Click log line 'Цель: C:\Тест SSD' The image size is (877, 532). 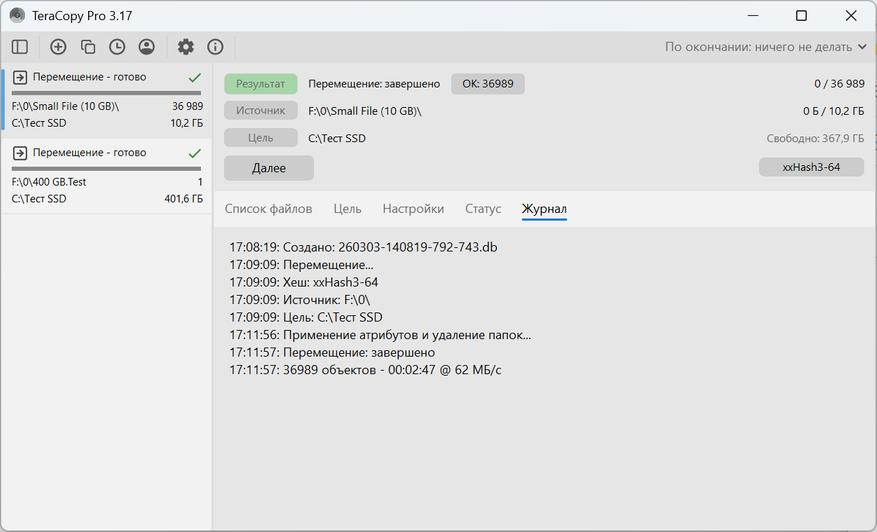pos(306,317)
